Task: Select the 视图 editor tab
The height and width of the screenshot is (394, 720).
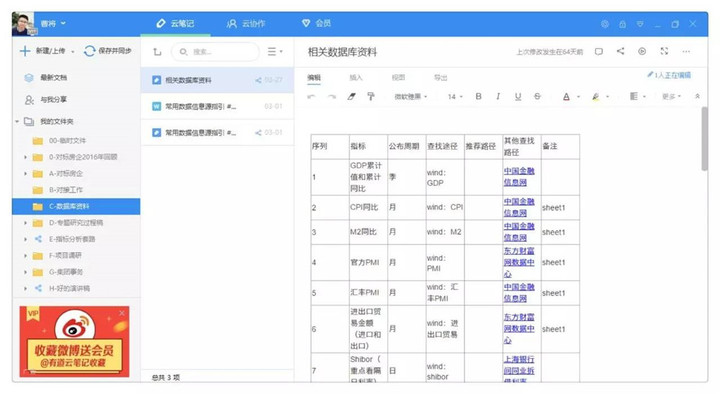Action: click(x=398, y=78)
